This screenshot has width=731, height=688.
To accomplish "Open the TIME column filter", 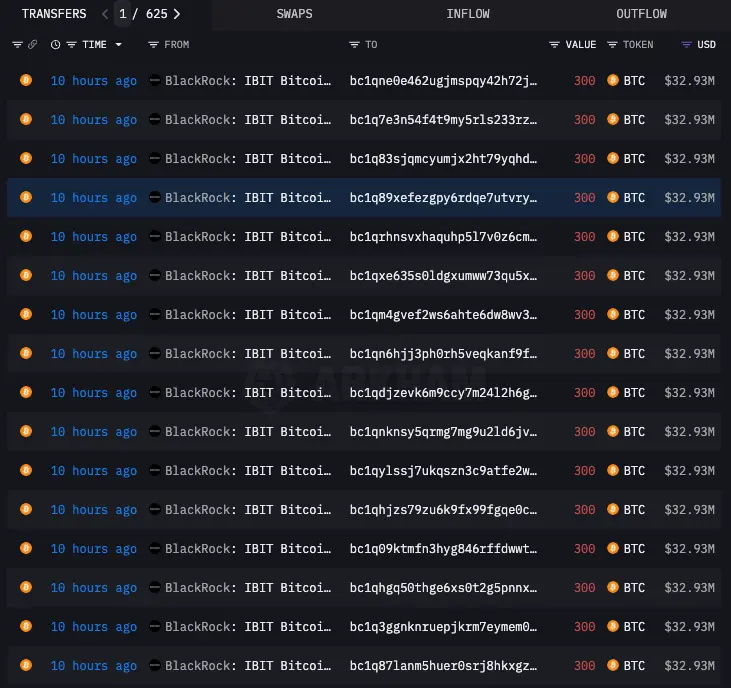I will point(71,45).
